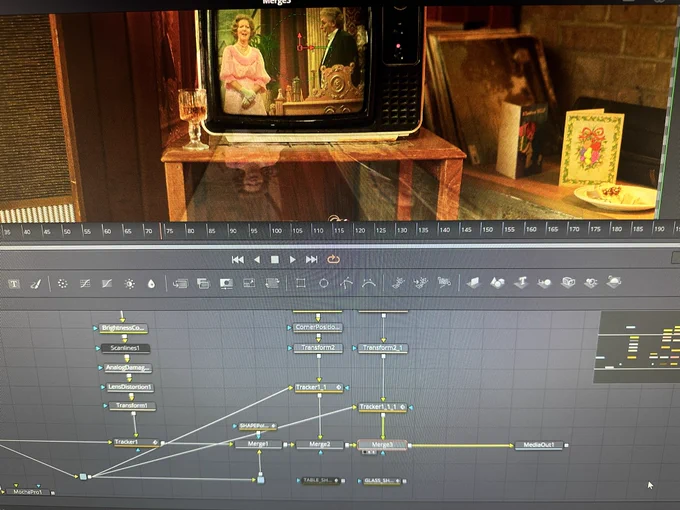The width and height of the screenshot is (680, 510).
Task: Select the Merge1 node
Action: click(x=258, y=444)
